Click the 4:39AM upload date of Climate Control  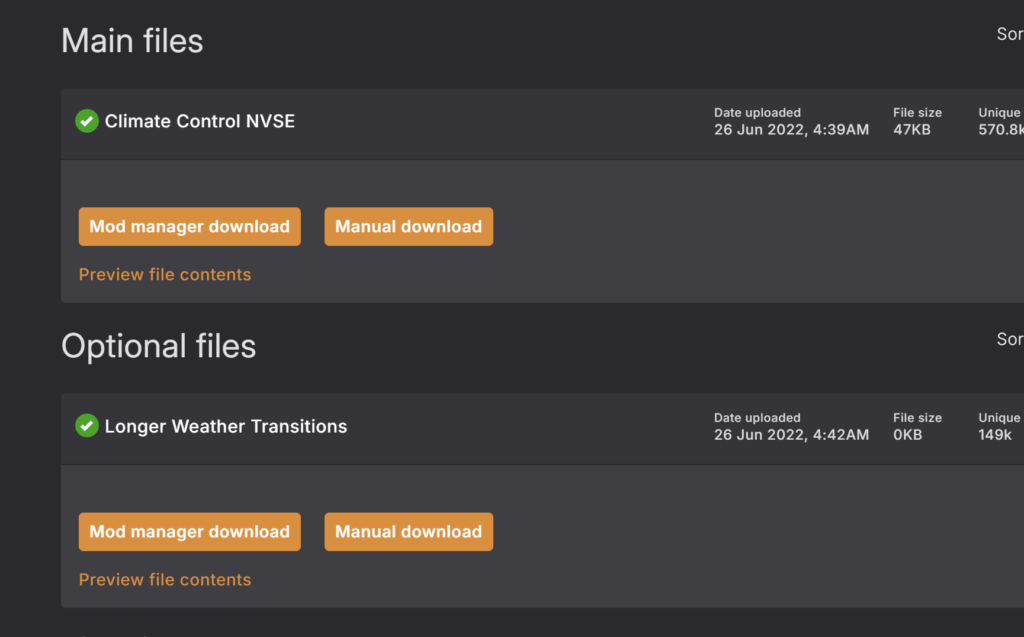(791, 130)
